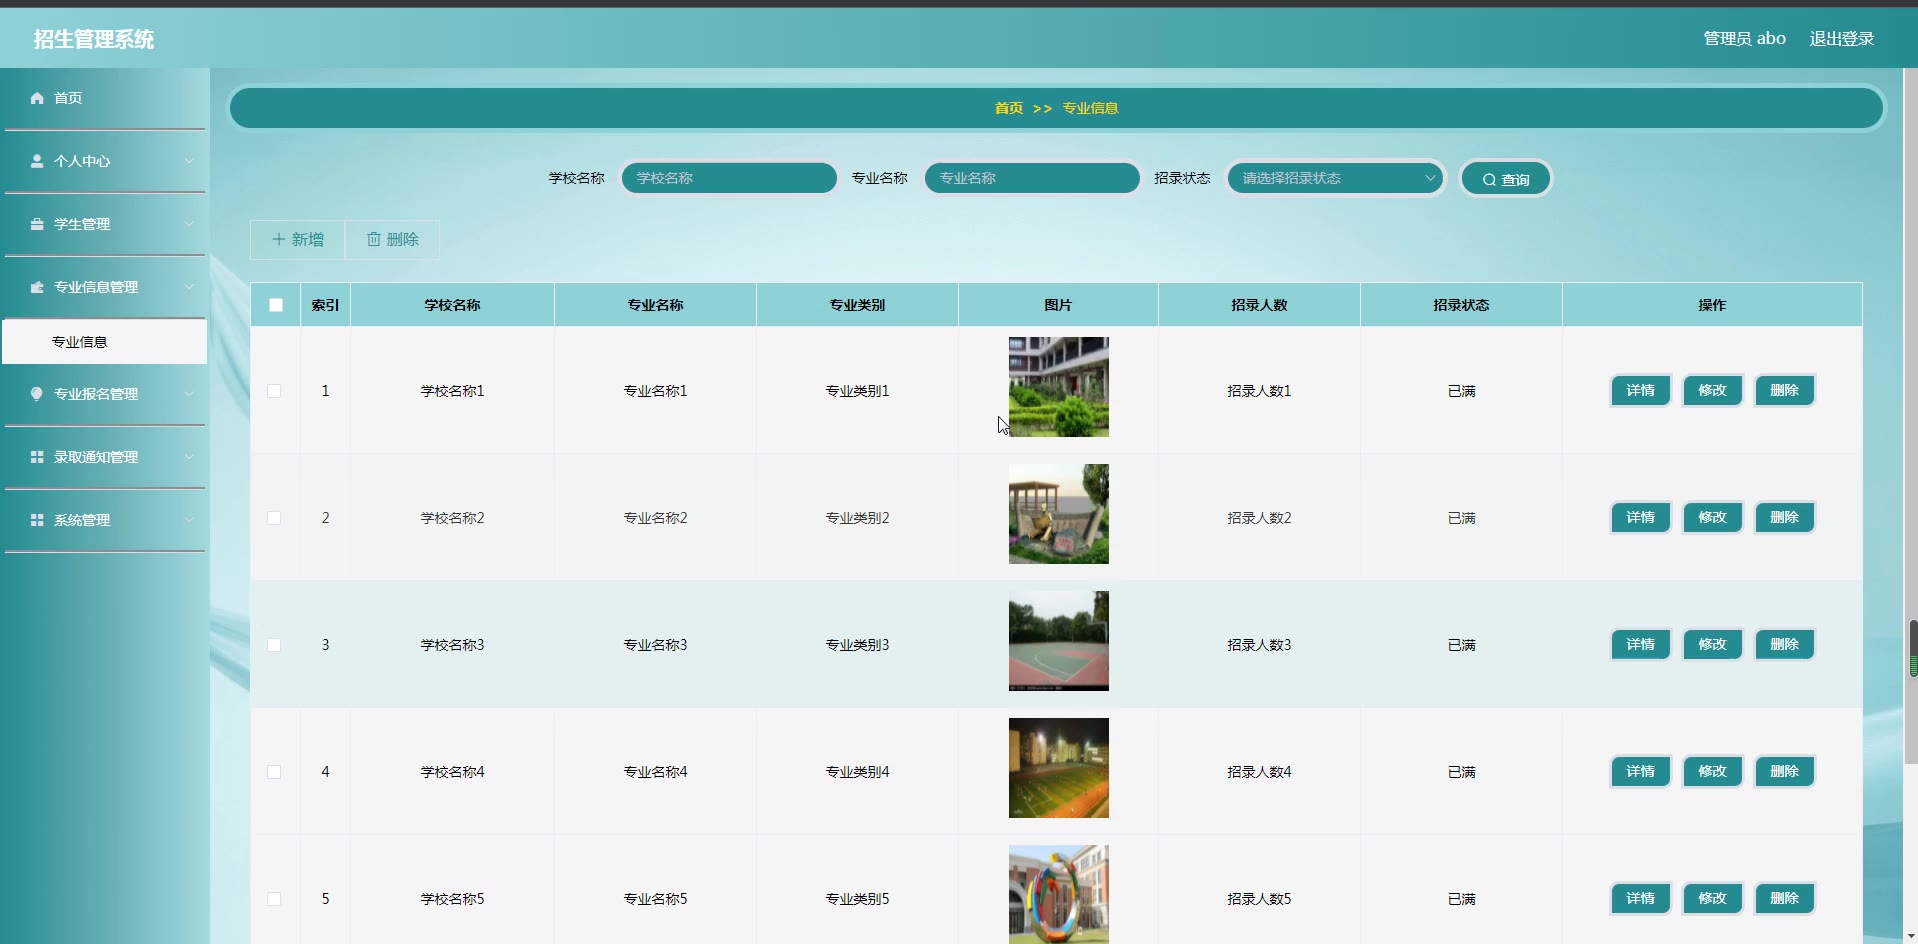Click the toolbar 删除 button

[392, 239]
